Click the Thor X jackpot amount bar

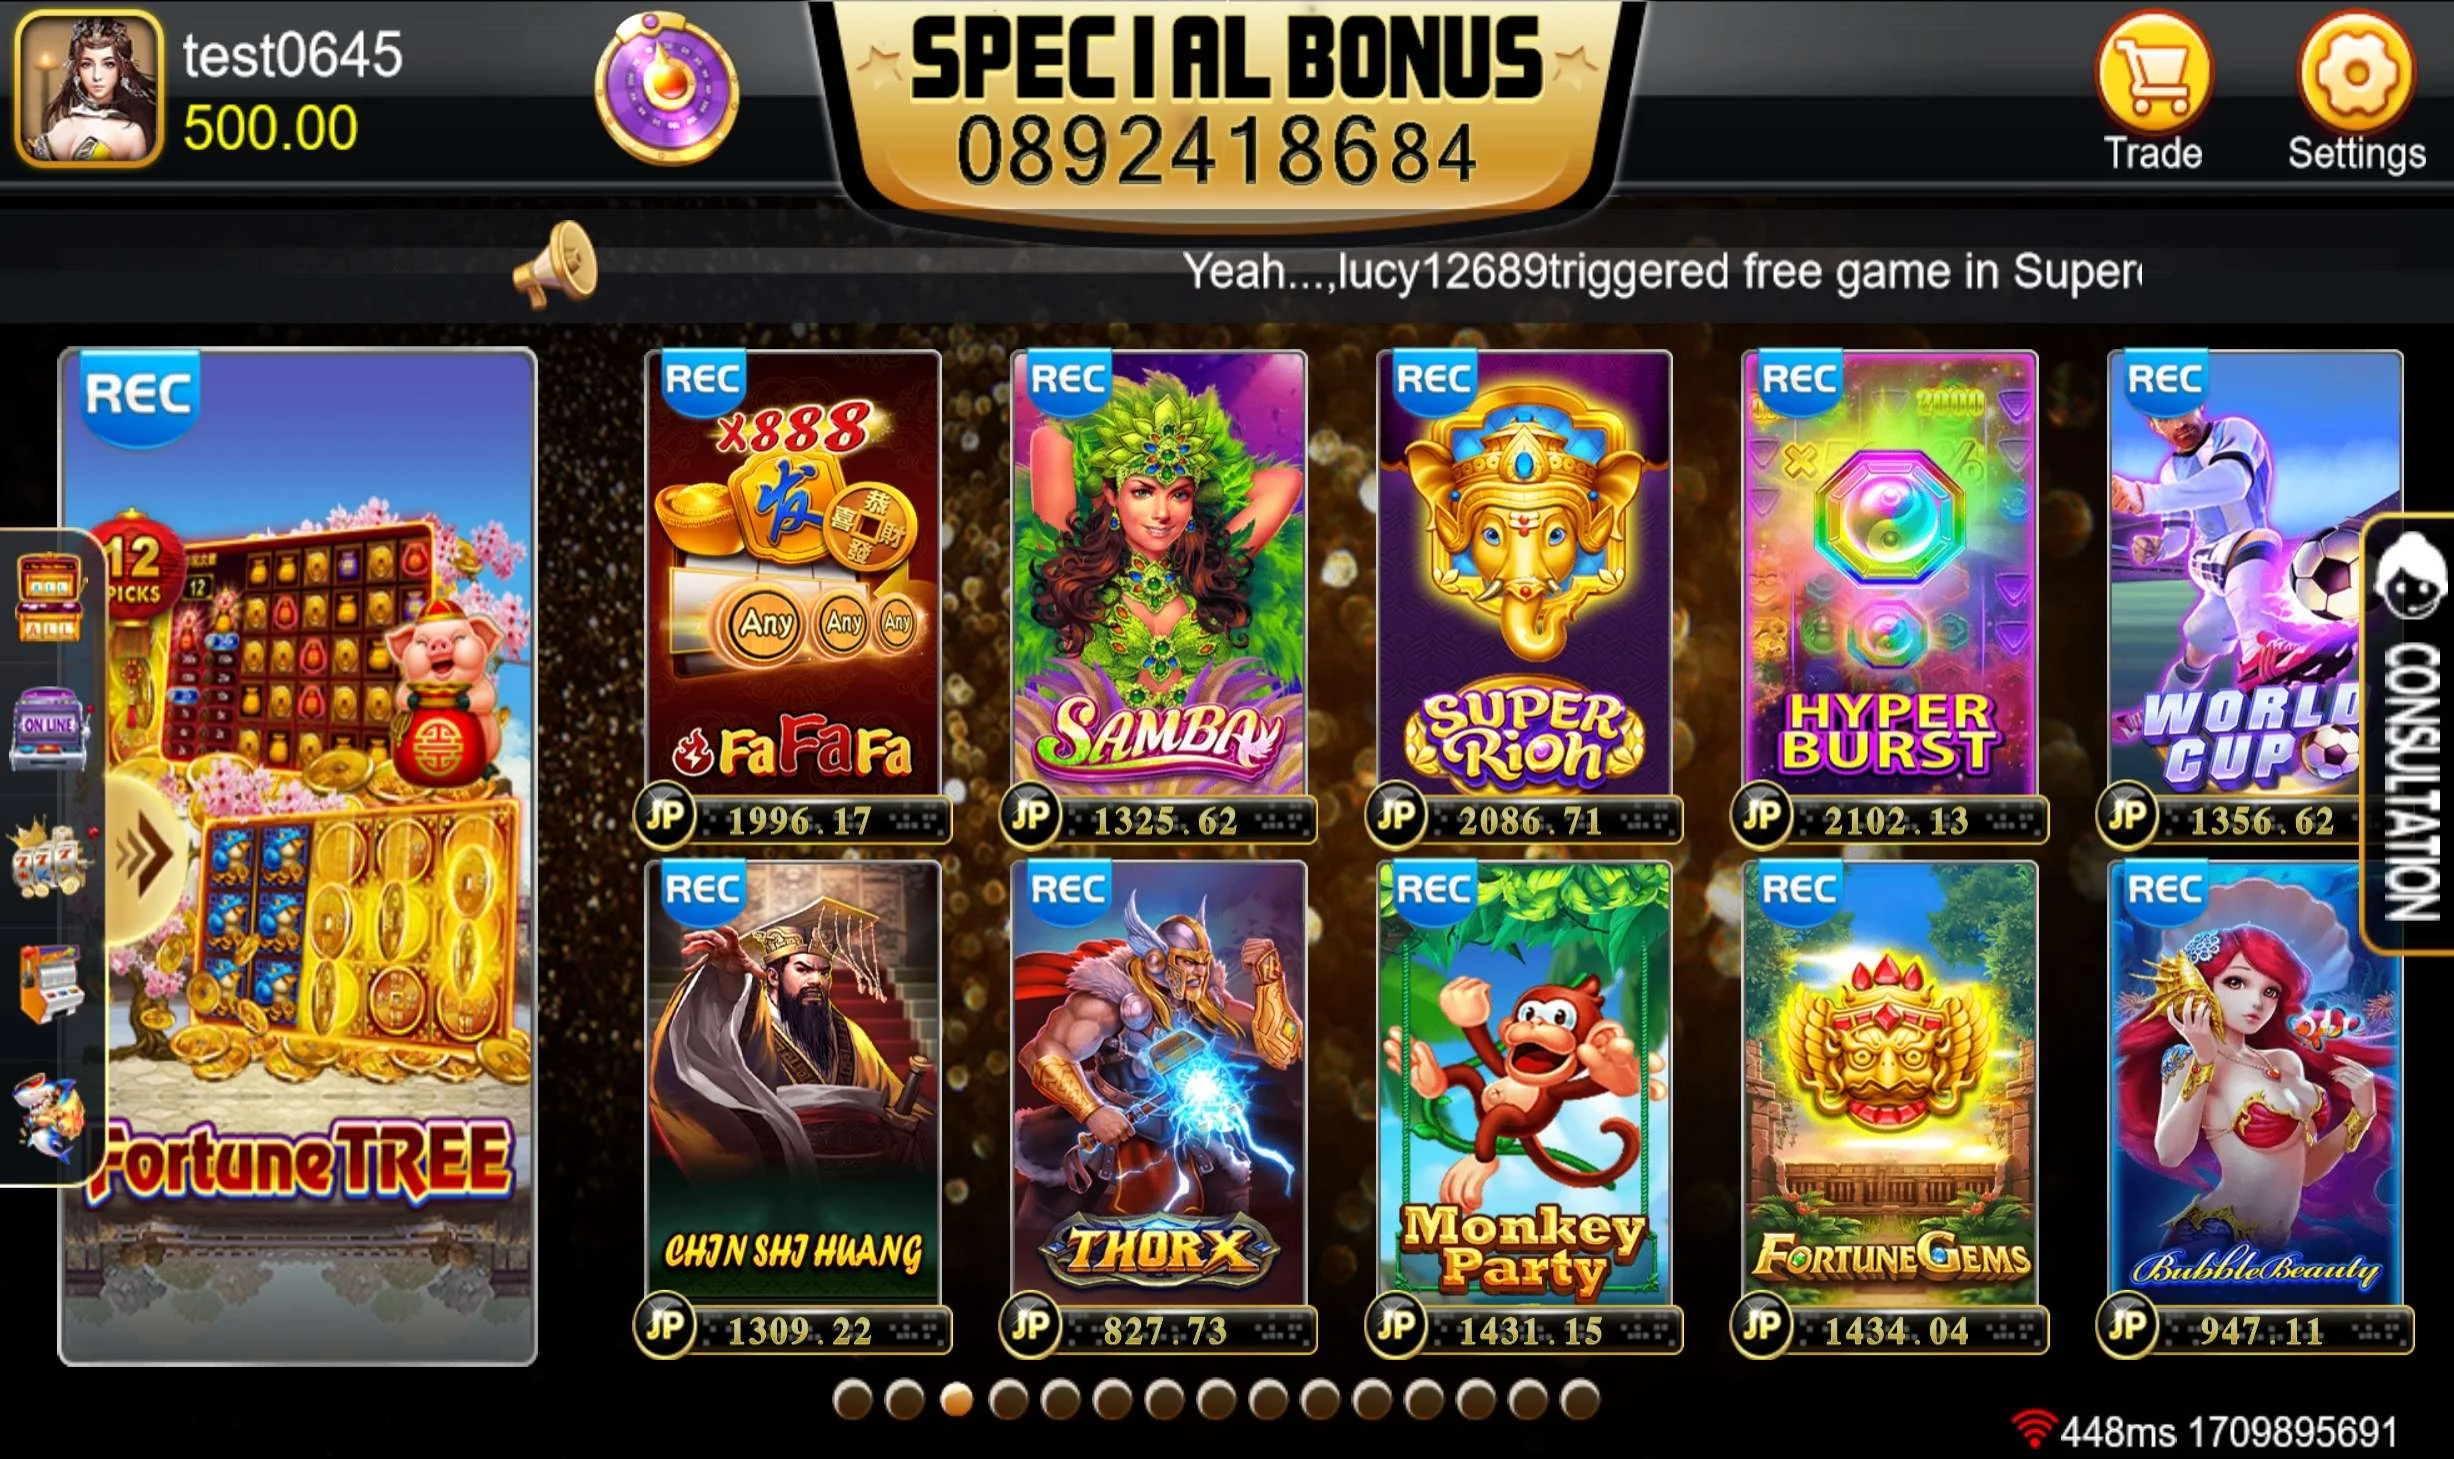point(1160,1330)
